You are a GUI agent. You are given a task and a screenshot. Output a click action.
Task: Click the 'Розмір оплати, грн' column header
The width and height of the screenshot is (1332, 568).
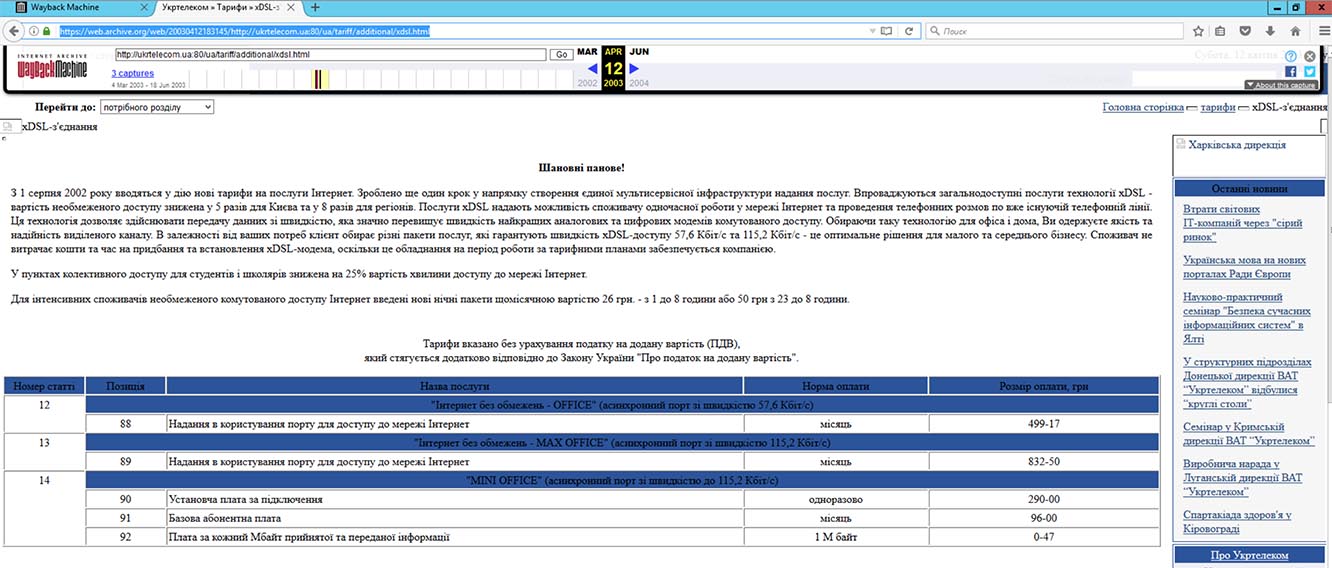[1043, 386]
